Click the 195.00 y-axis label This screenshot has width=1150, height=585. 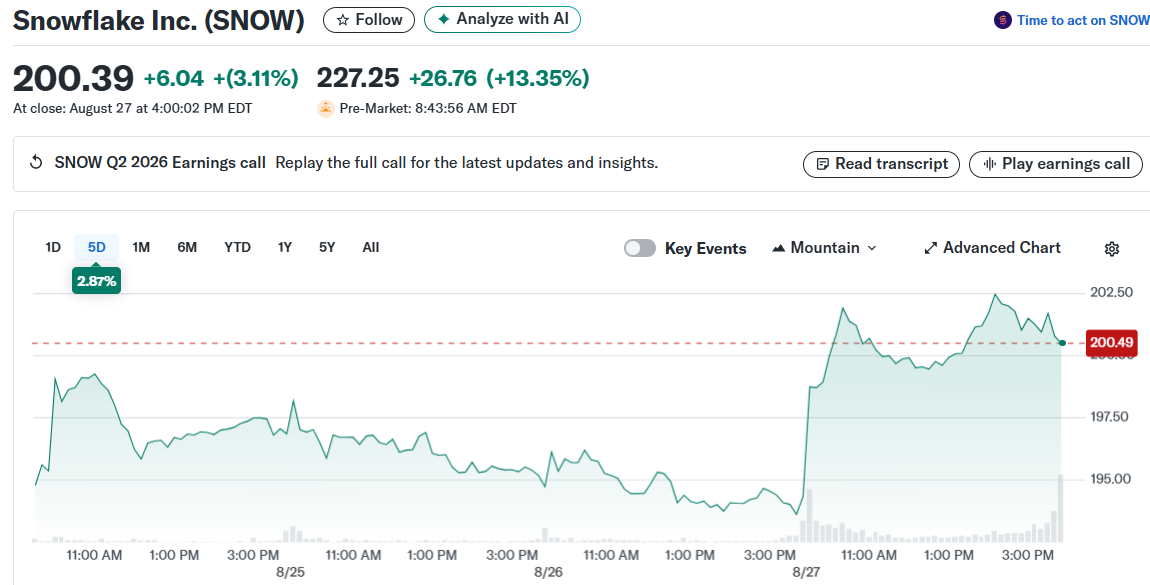[1112, 479]
